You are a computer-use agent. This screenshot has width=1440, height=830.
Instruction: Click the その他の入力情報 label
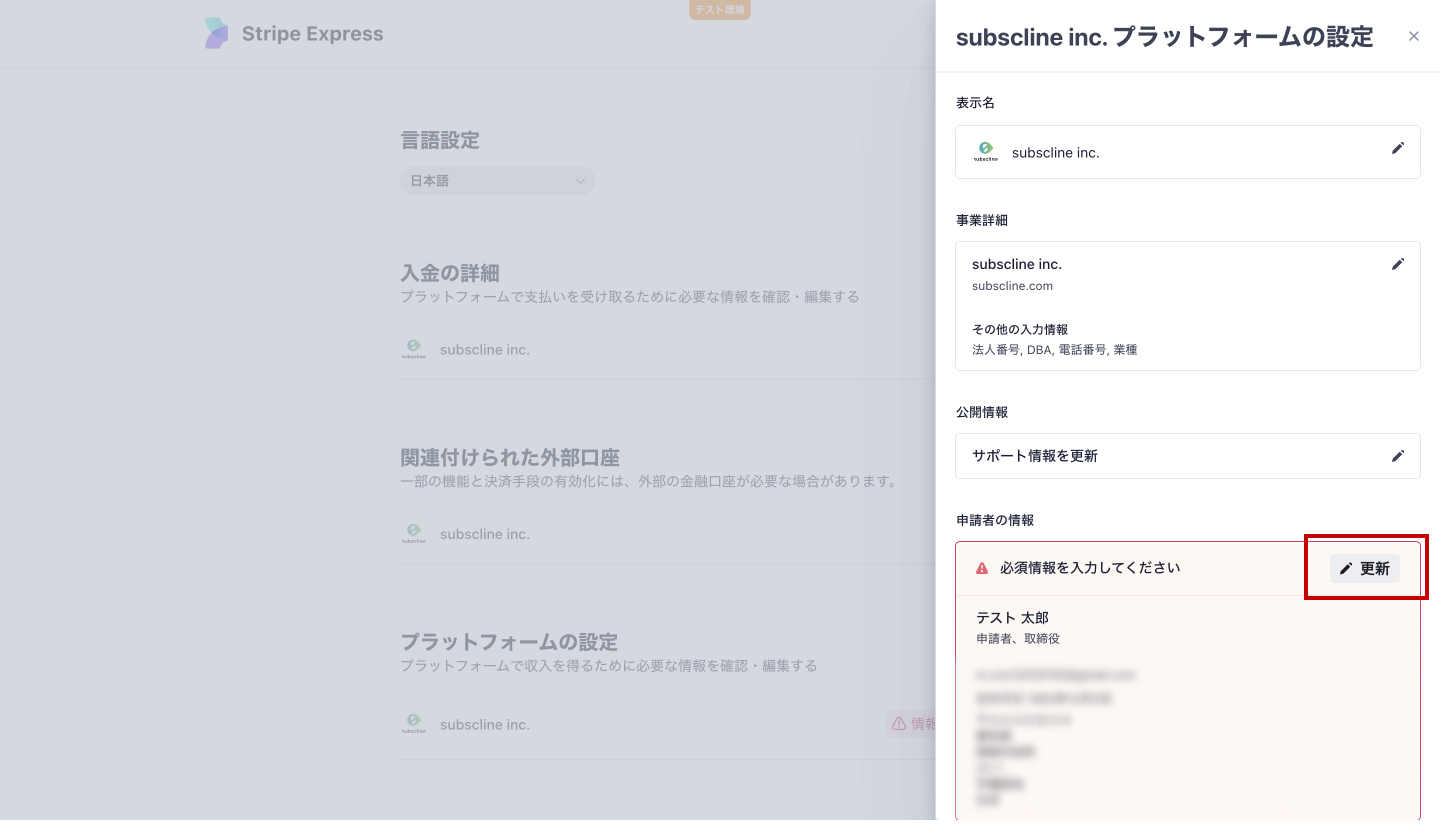click(1020, 329)
